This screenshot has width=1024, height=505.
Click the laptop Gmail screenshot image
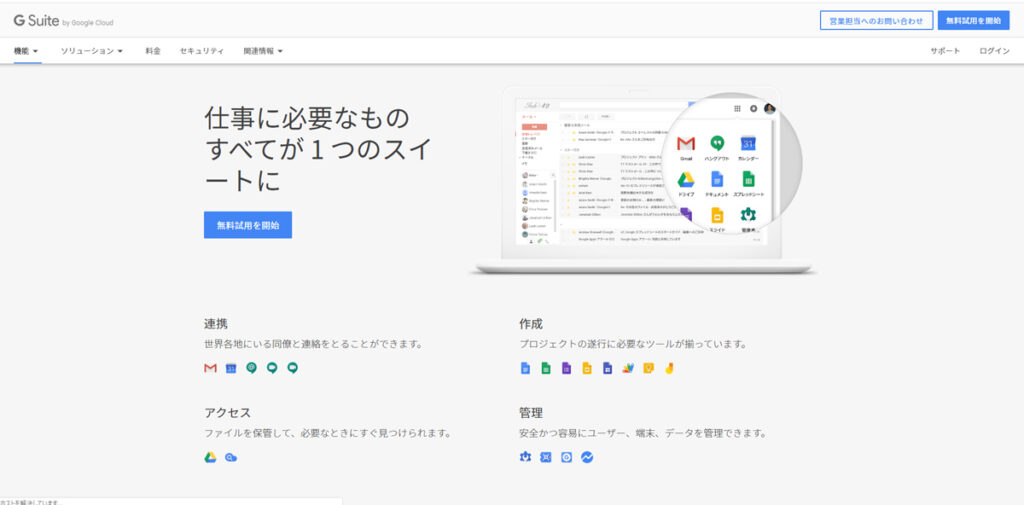pyautogui.click(x=643, y=181)
